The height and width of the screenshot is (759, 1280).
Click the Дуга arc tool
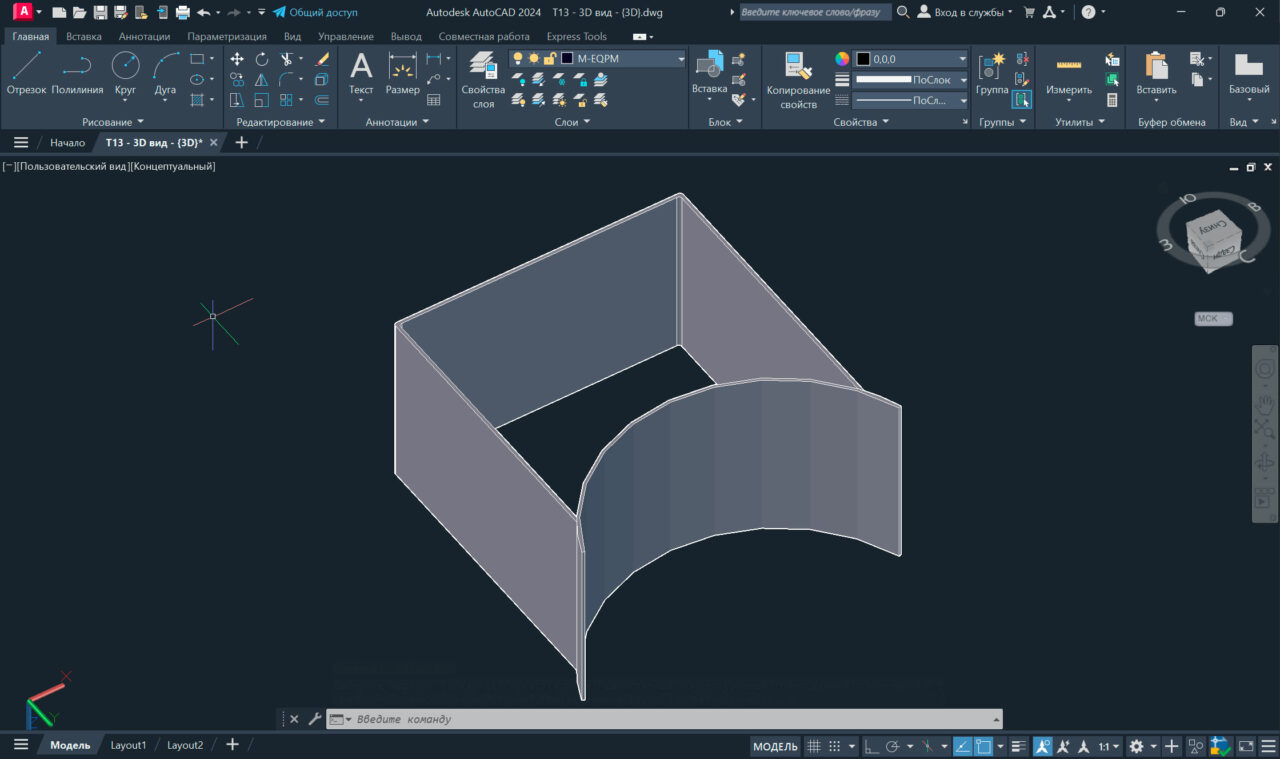pyautogui.click(x=165, y=74)
